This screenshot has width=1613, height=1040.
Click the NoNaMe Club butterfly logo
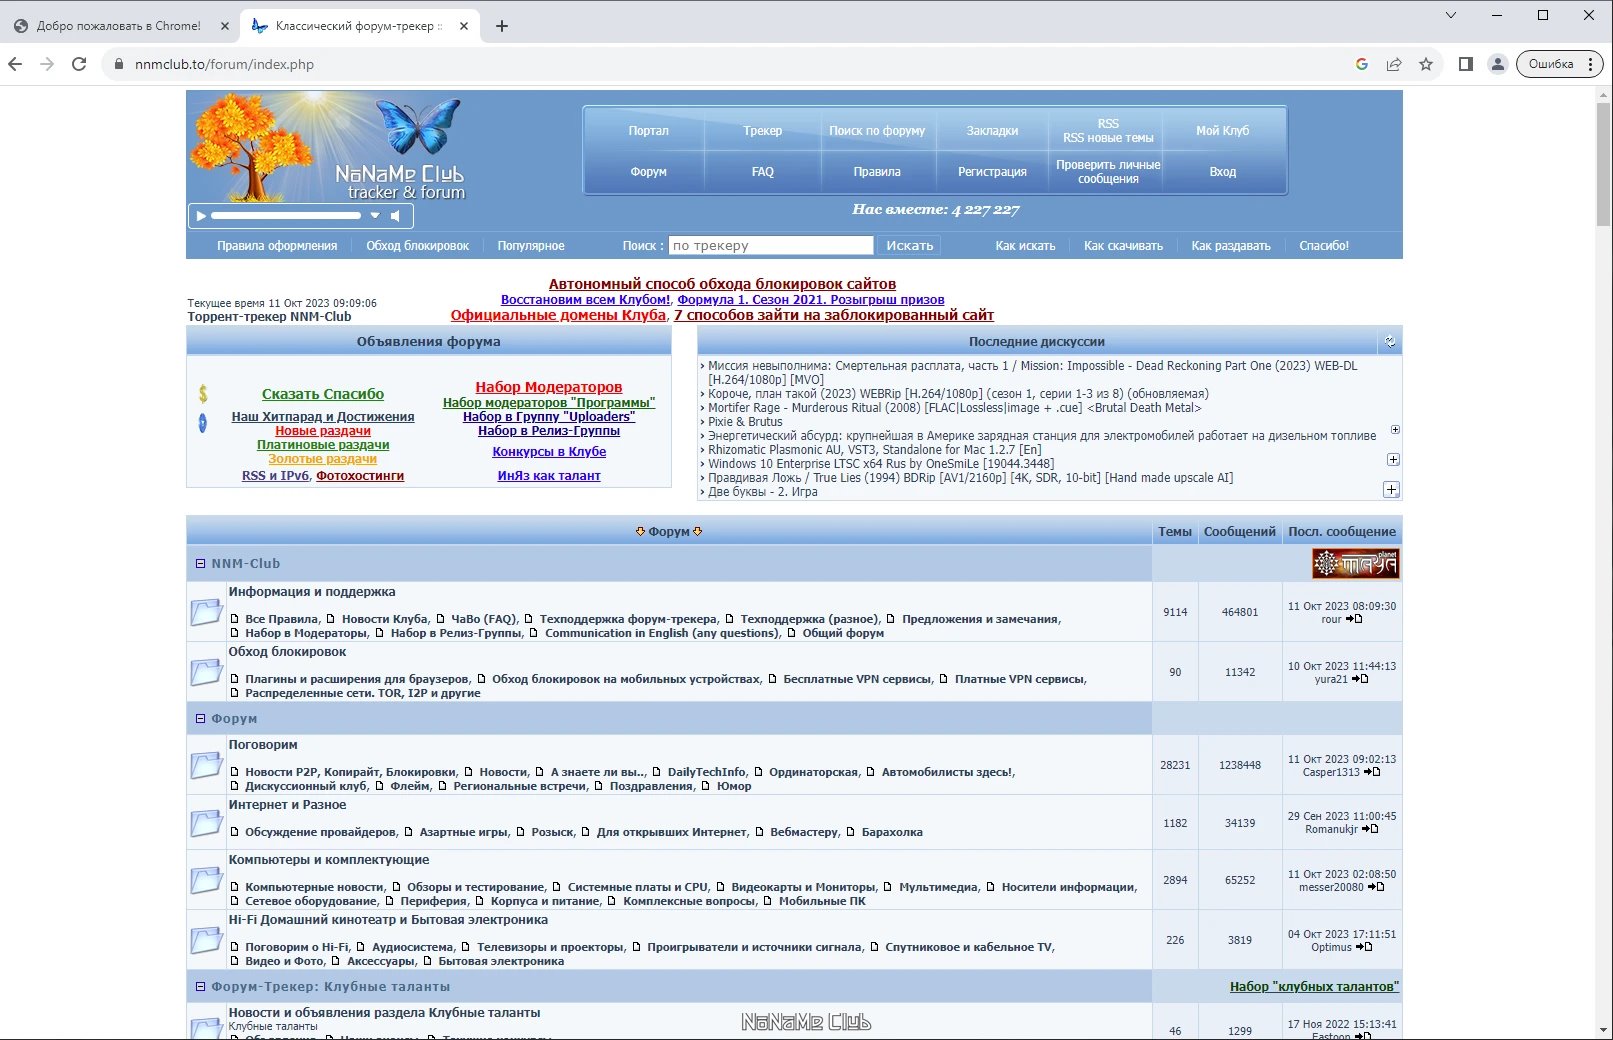[x=418, y=125]
